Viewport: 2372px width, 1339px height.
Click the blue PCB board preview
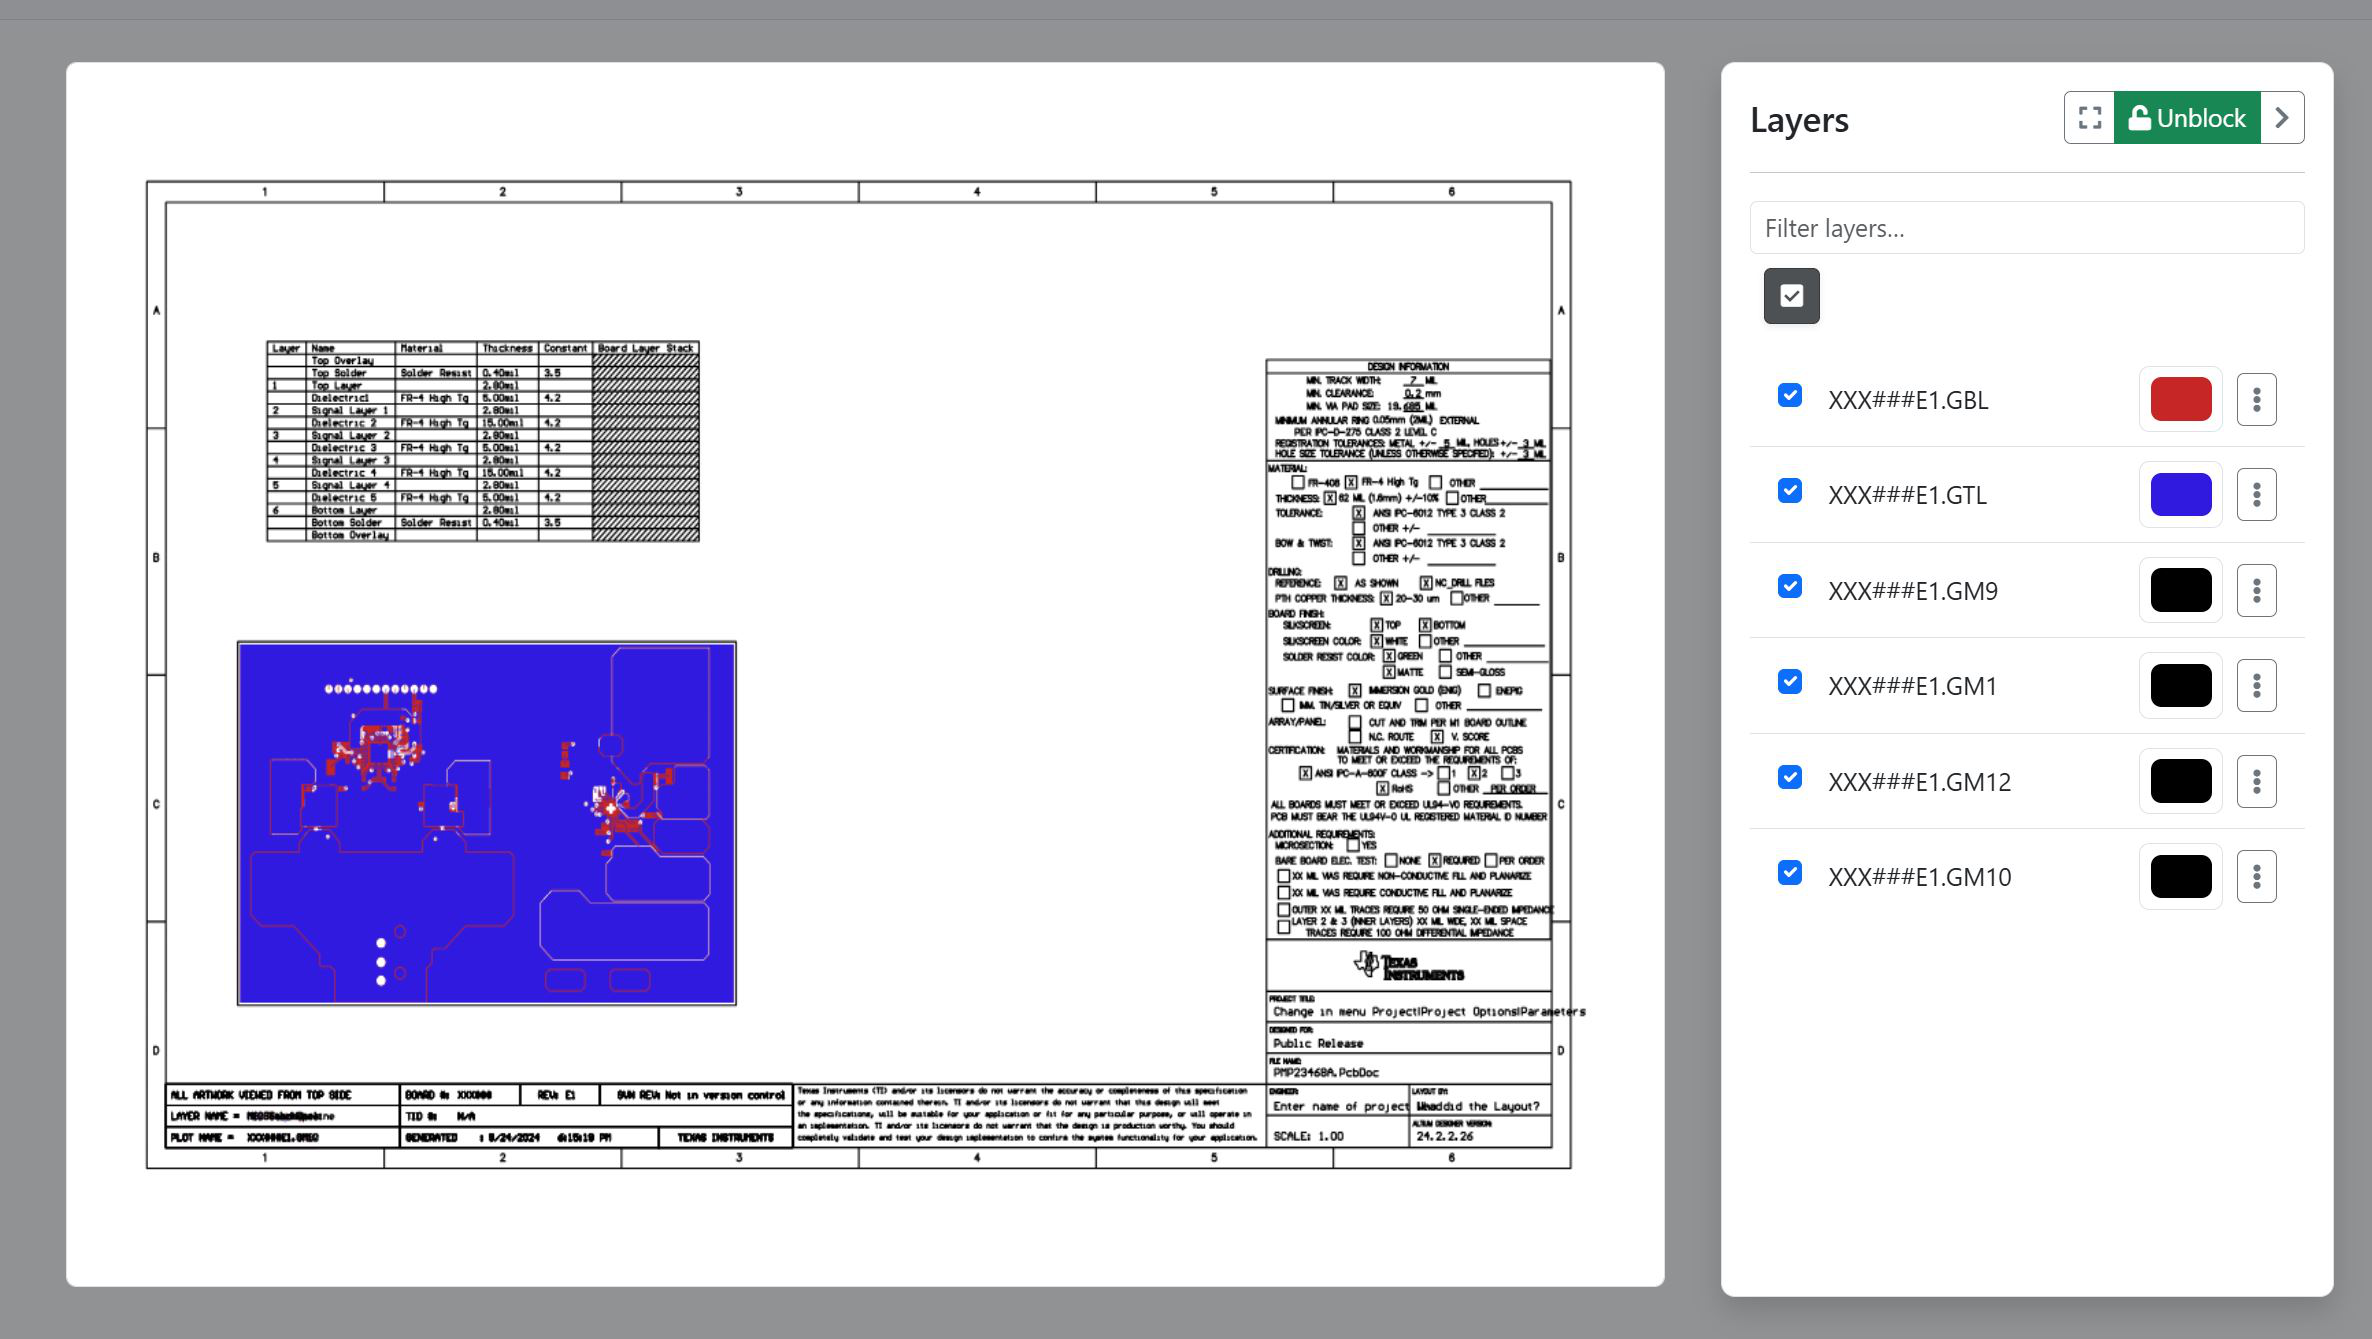487,823
